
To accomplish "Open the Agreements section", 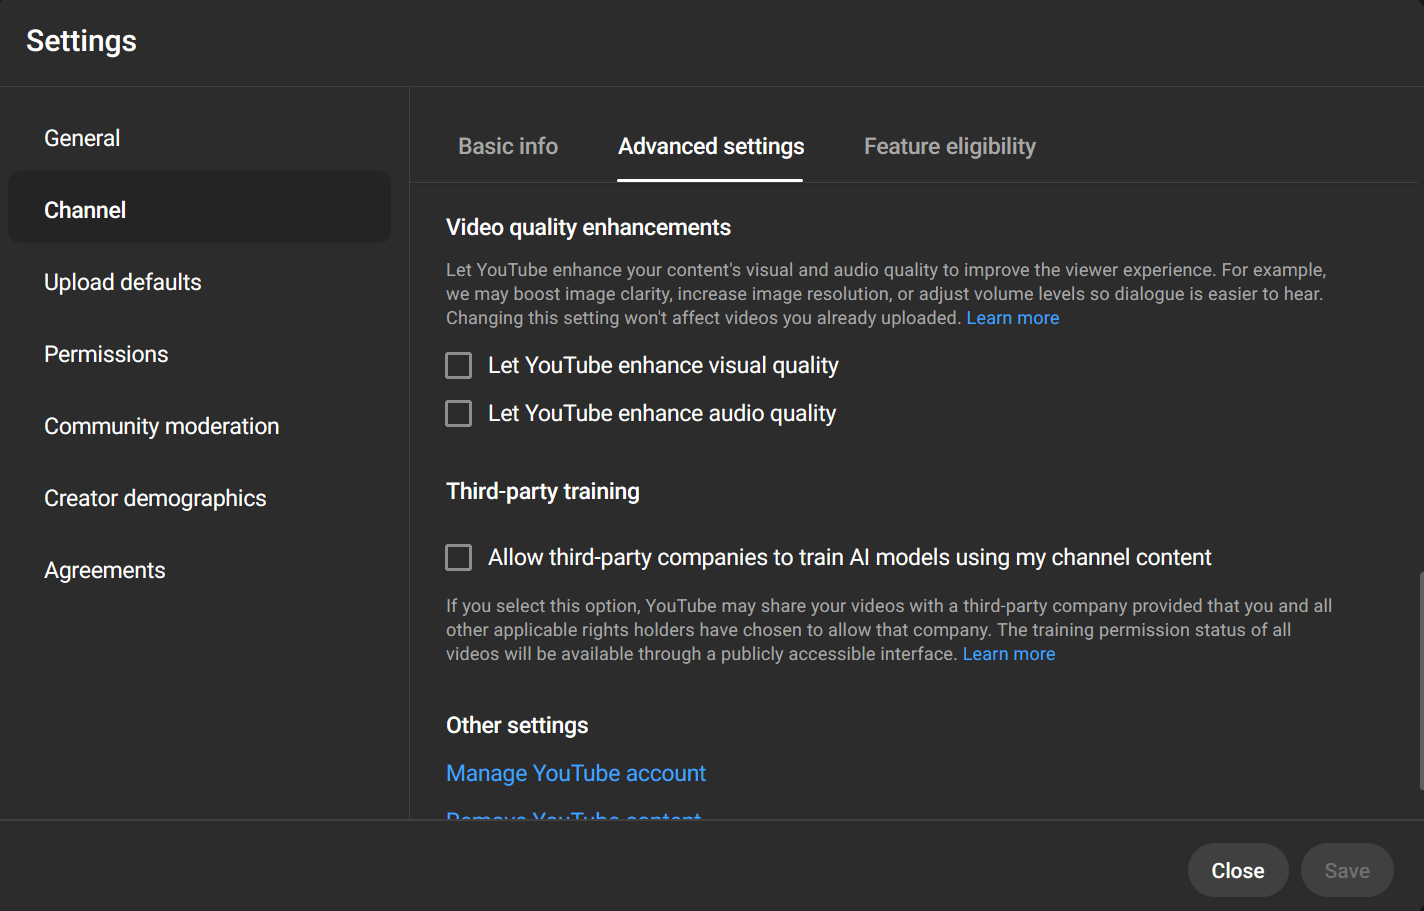I will [104, 570].
